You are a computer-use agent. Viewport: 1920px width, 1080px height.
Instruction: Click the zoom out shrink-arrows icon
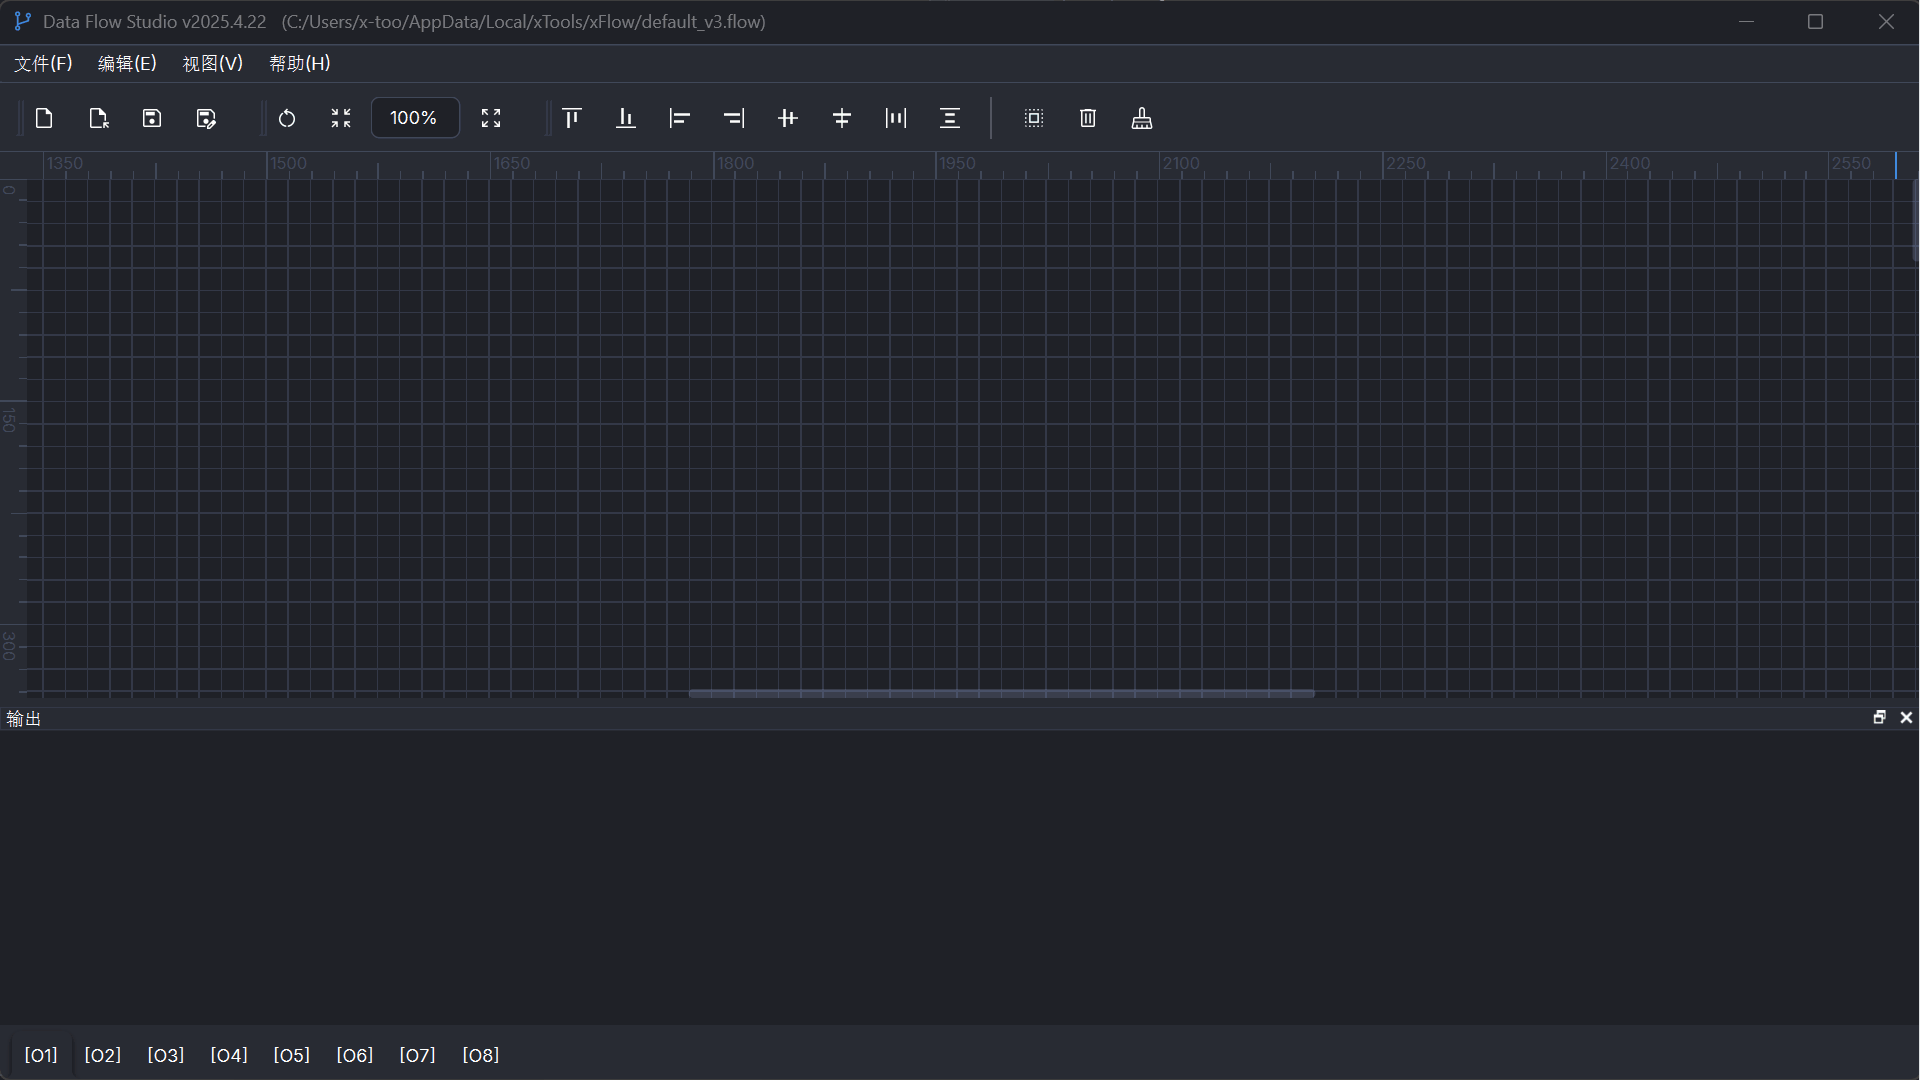341,118
